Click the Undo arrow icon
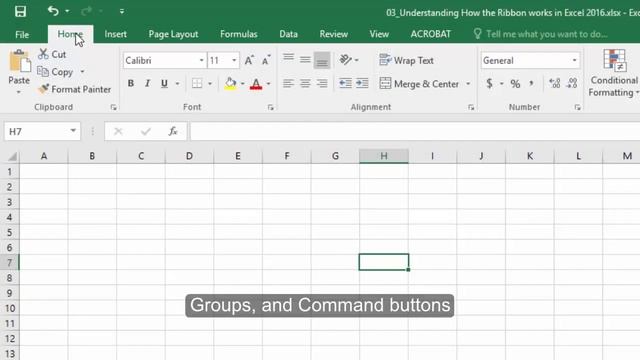Screen dimensions: 640x360 (x=53, y=11)
